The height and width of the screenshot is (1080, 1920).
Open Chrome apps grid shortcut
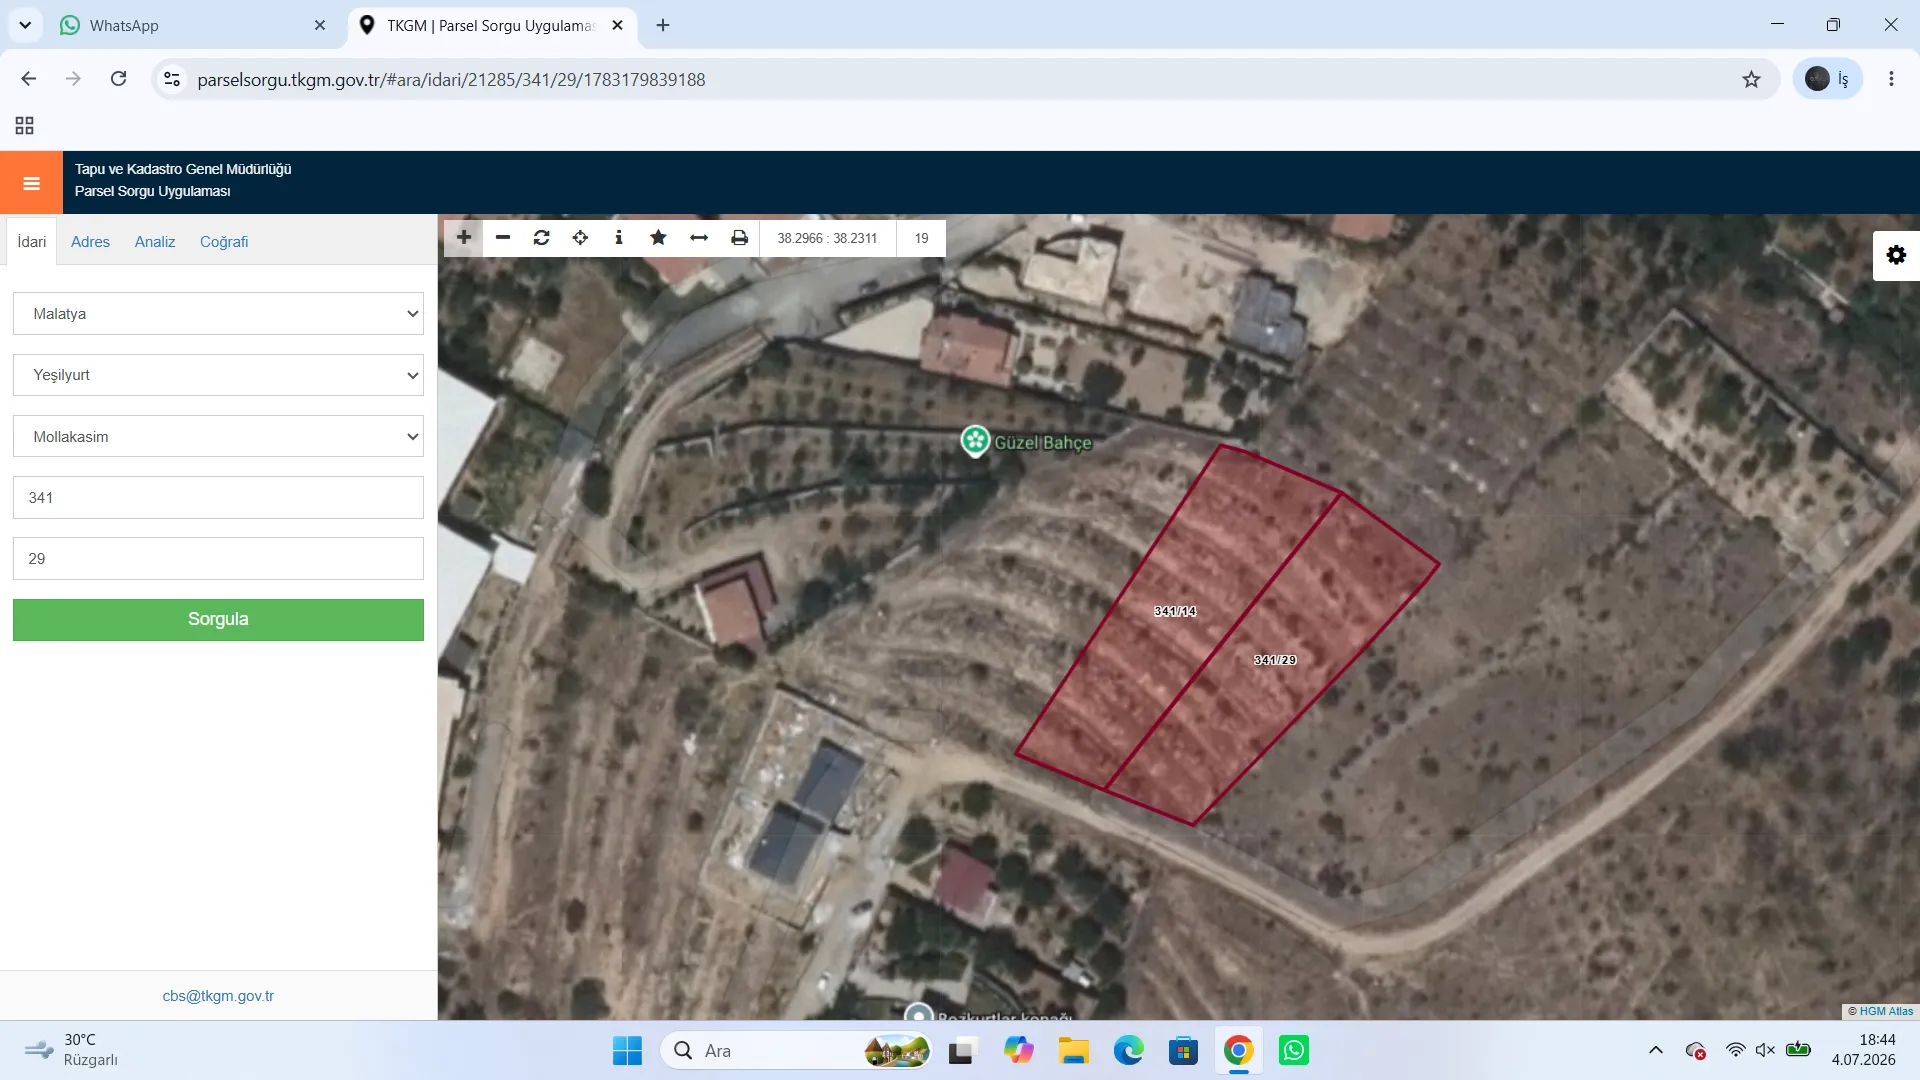pyautogui.click(x=25, y=126)
